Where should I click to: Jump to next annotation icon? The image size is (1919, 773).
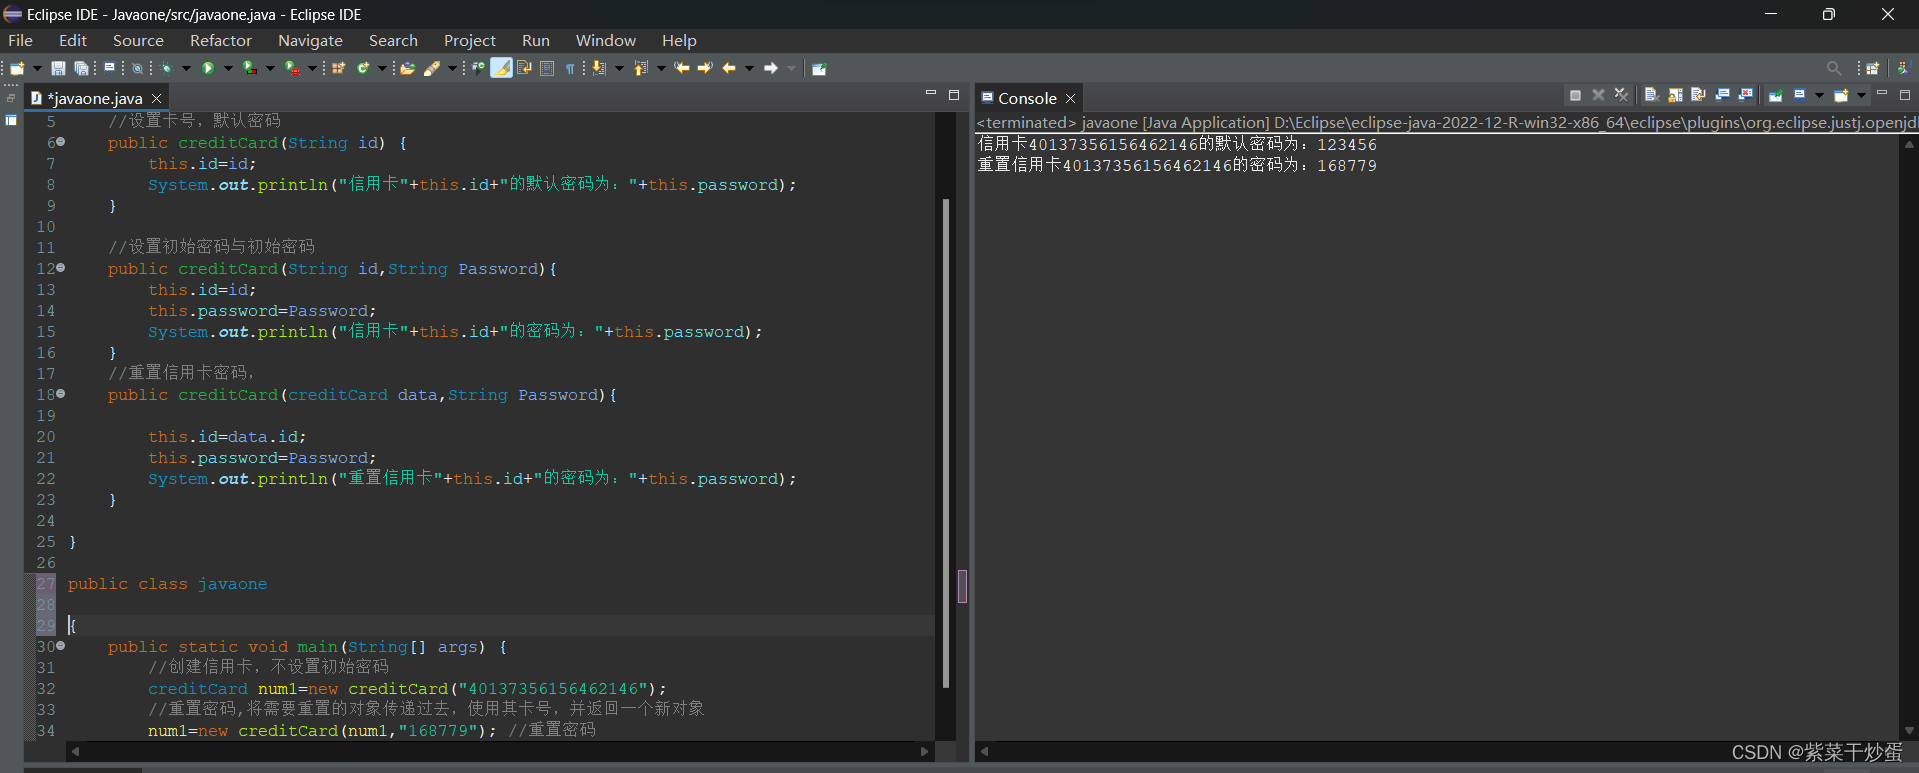[598, 68]
